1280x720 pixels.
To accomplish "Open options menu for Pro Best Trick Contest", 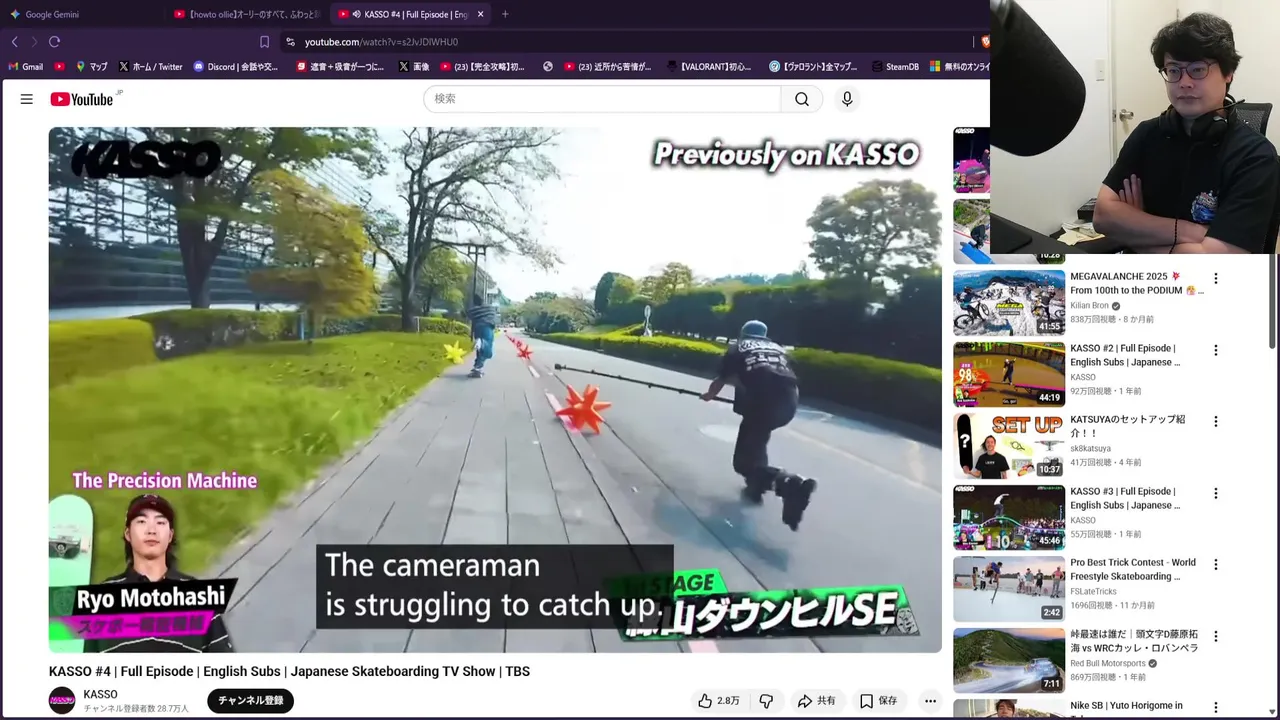I will [x=1216, y=565].
